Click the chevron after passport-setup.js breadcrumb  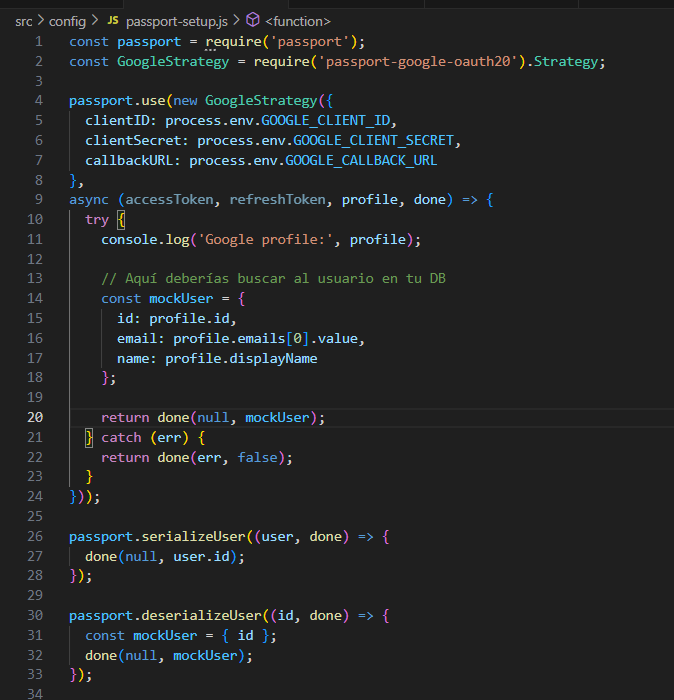pyautogui.click(x=237, y=21)
